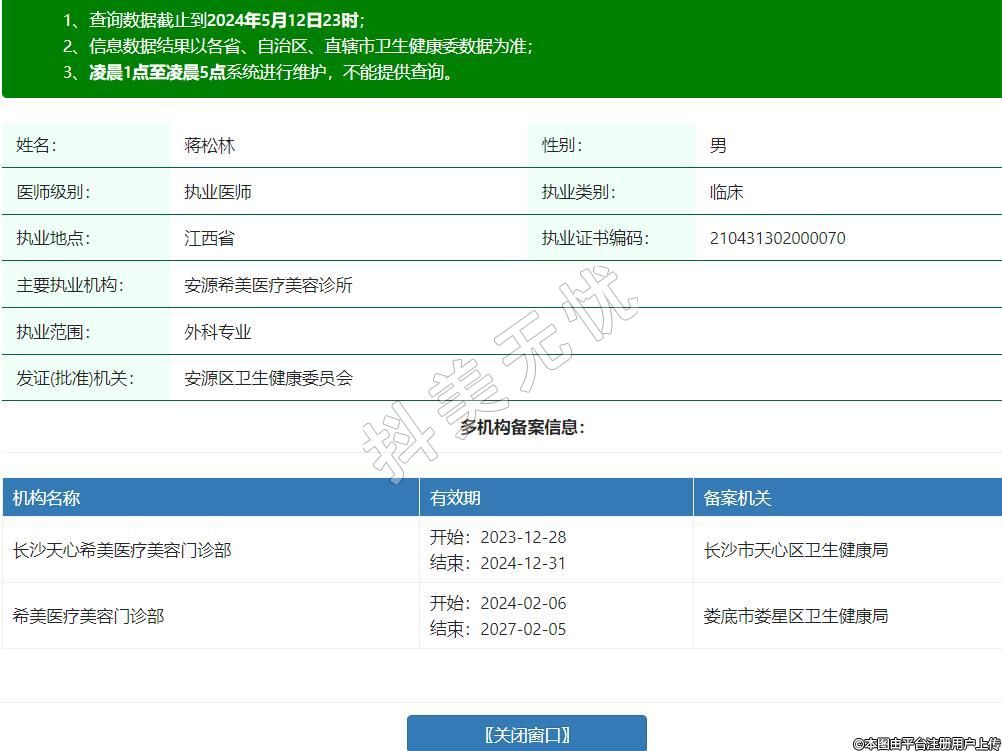Click the 安源希美医疗美容诊所 institution value

coord(268,285)
